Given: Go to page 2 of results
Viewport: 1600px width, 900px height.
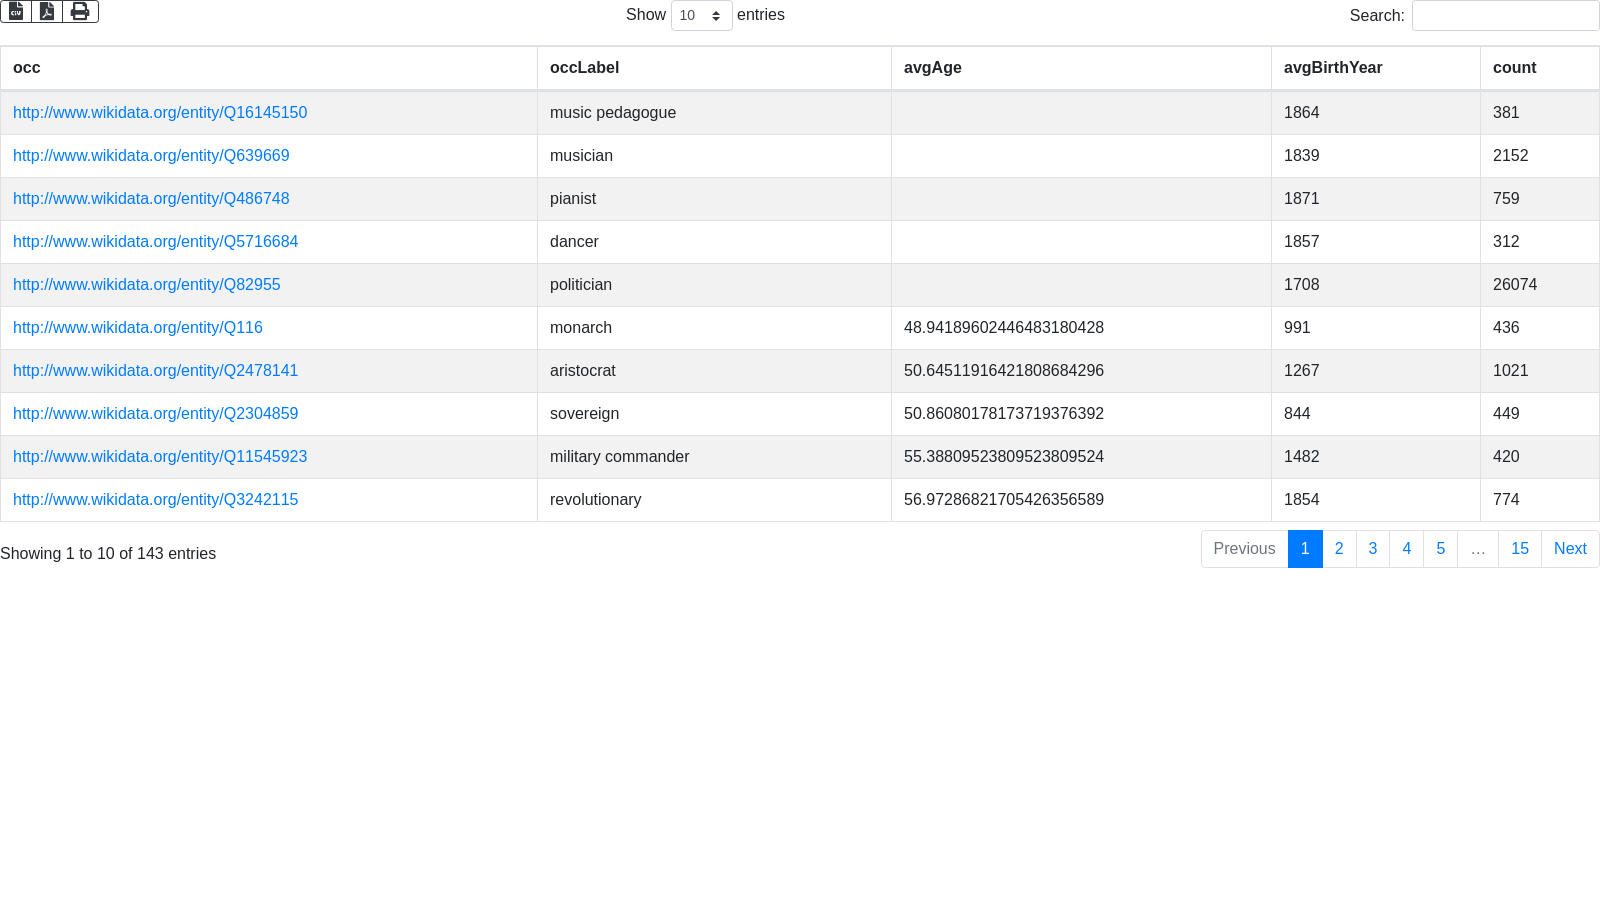Looking at the screenshot, I should (1339, 549).
